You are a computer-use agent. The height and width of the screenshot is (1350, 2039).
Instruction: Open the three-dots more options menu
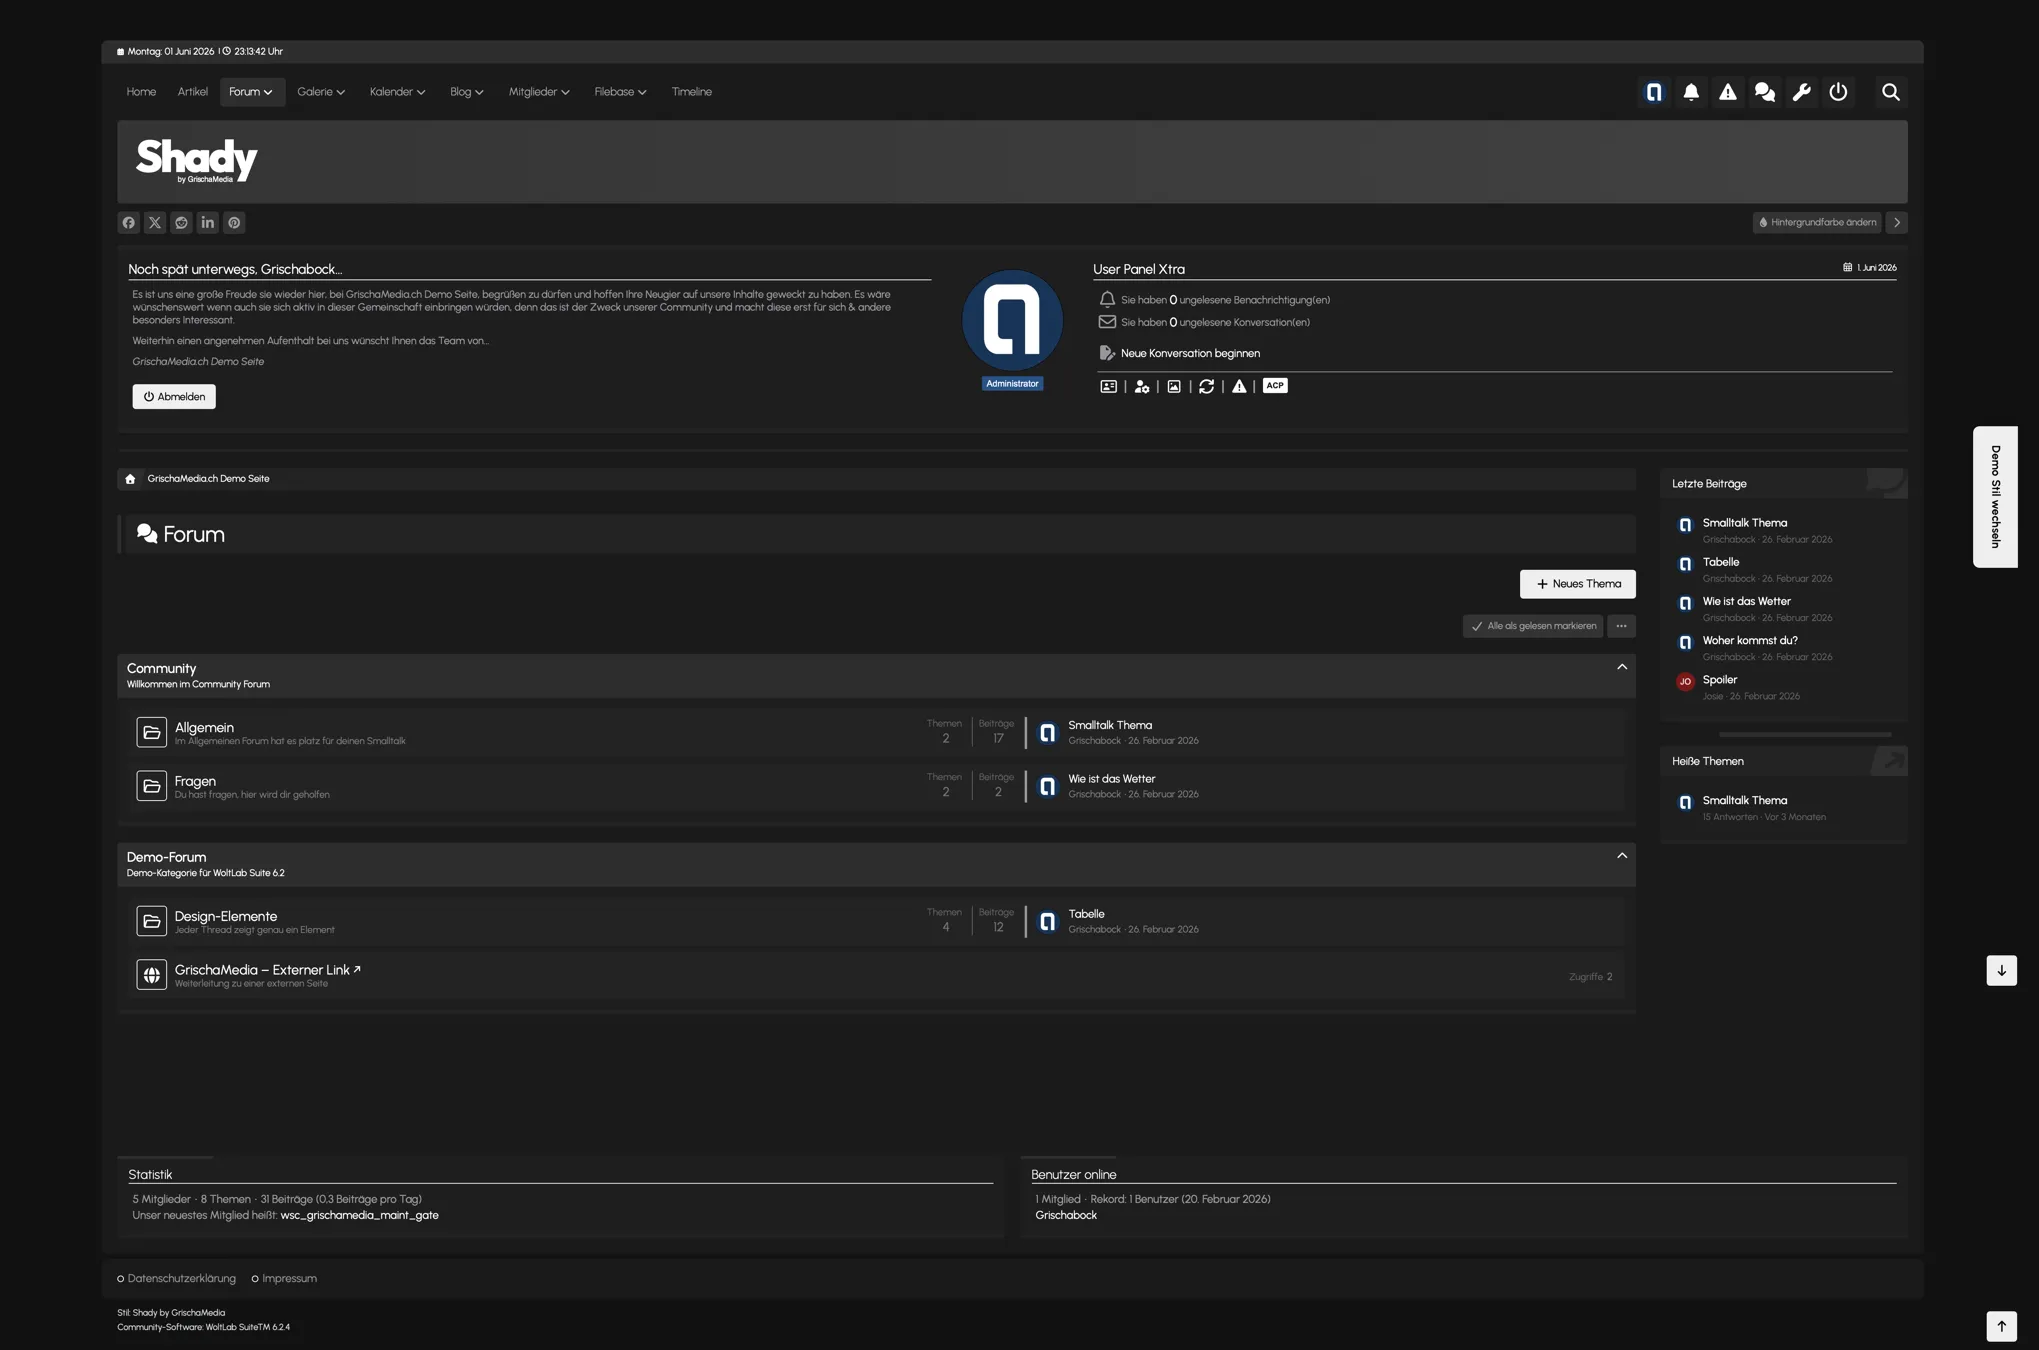pos(1622,626)
